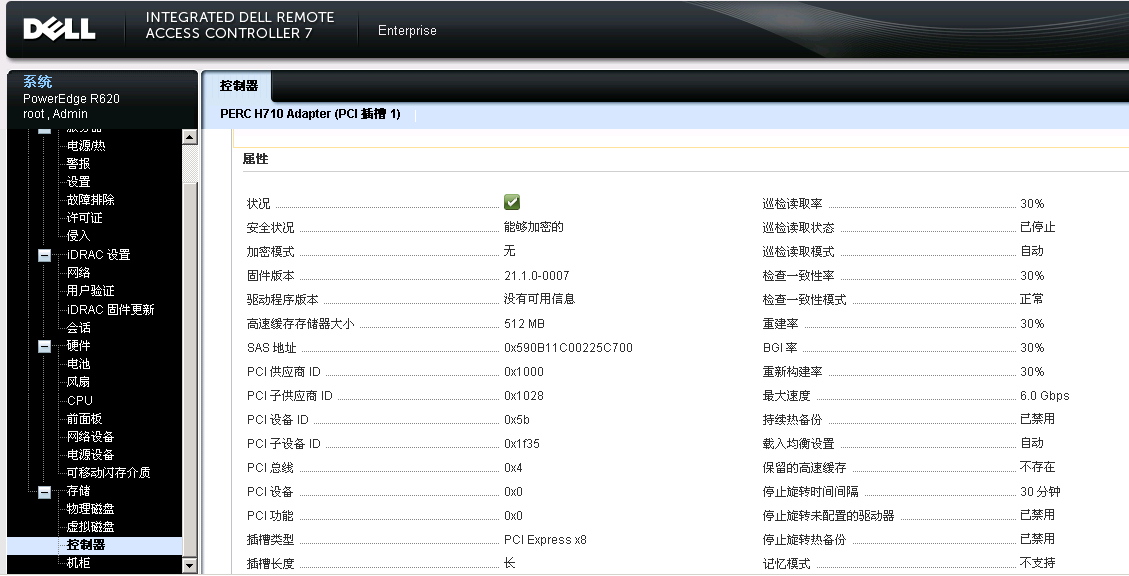Screen dimensions: 1129x576
Task: Open 电源/热 in the sidebar
Action: coord(86,145)
